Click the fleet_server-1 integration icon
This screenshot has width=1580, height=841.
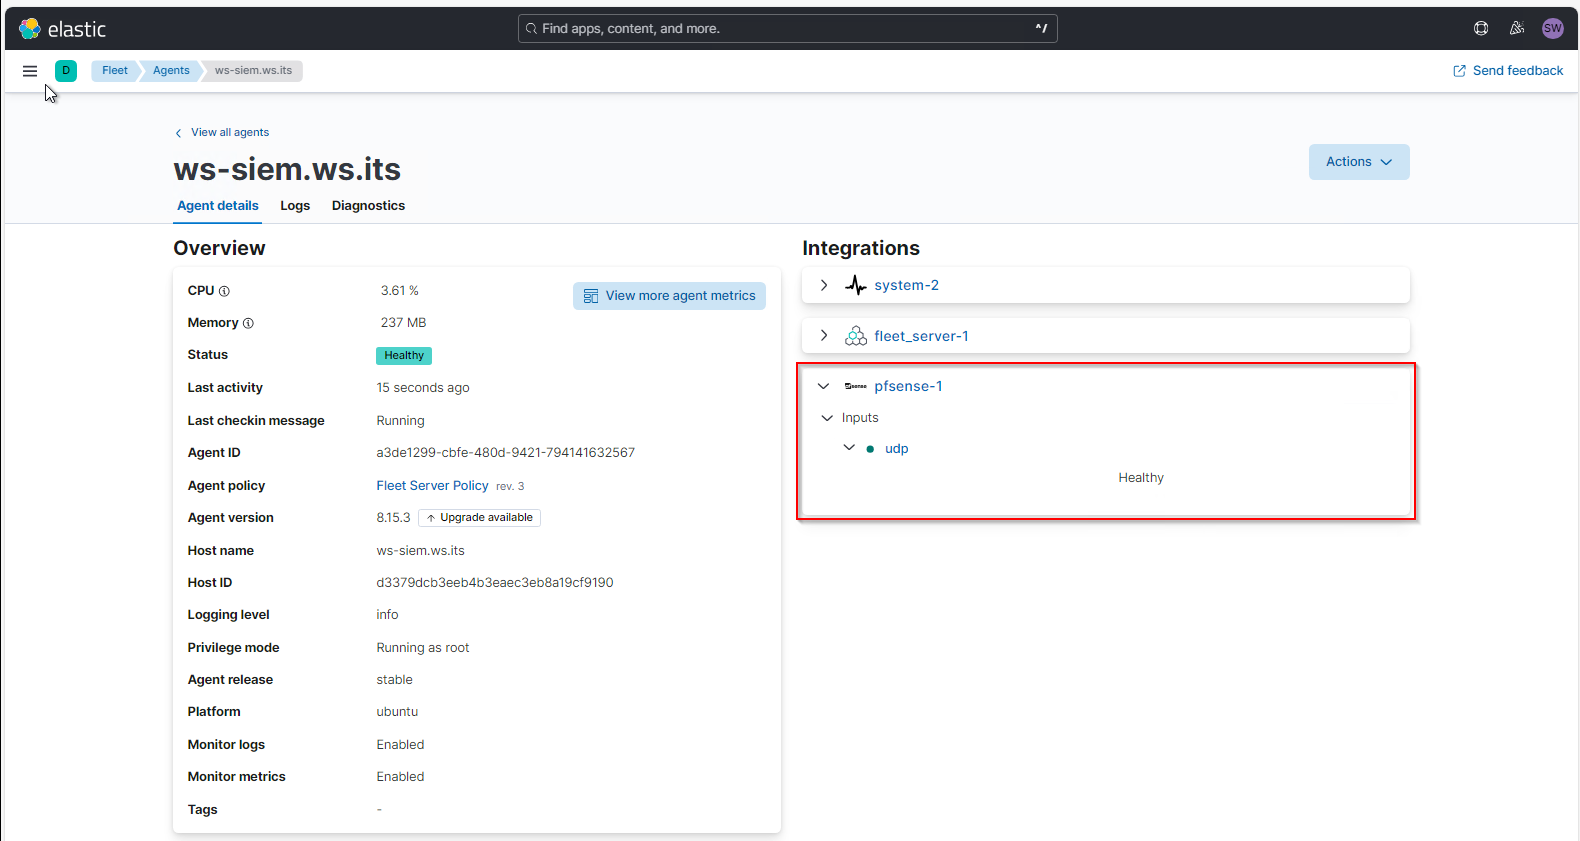[x=856, y=336]
